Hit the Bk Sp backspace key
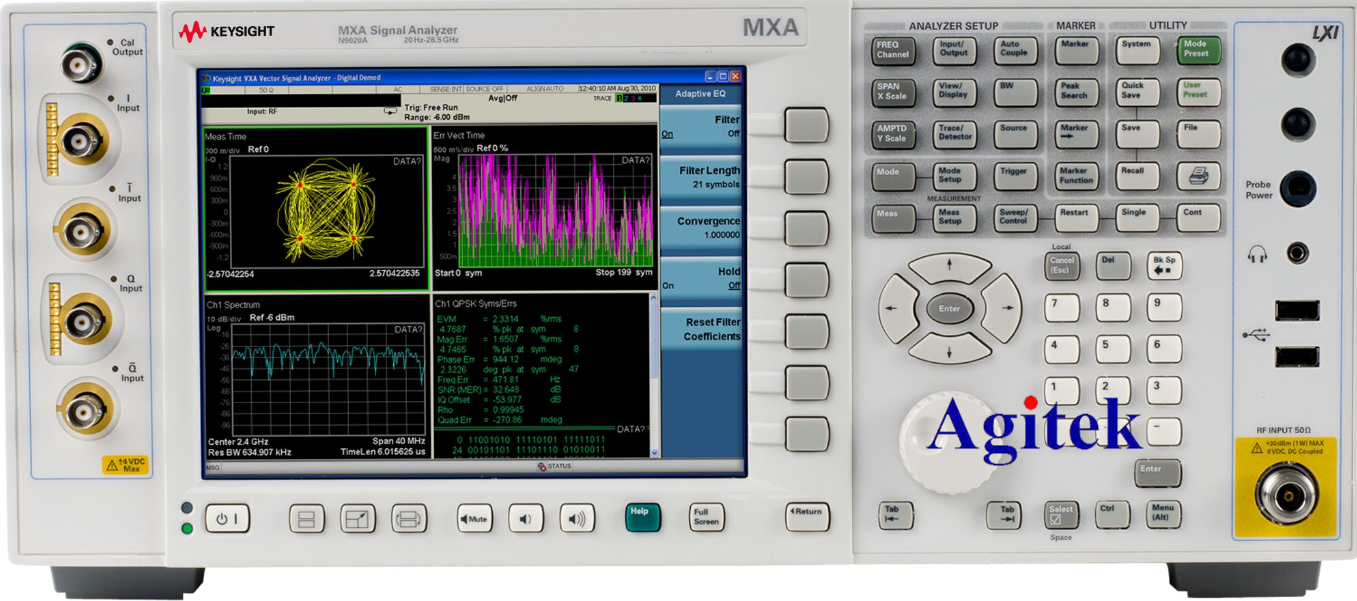This screenshot has width=1357, height=601. coord(1163,267)
